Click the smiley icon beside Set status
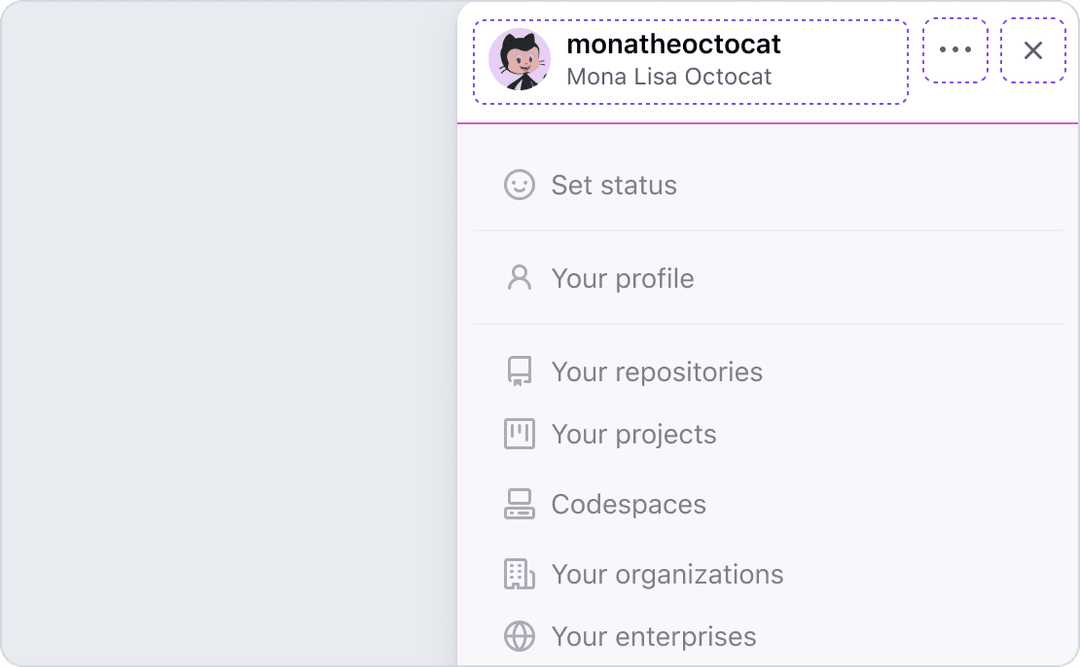Image resolution: width=1080 pixels, height=667 pixels. (x=519, y=185)
